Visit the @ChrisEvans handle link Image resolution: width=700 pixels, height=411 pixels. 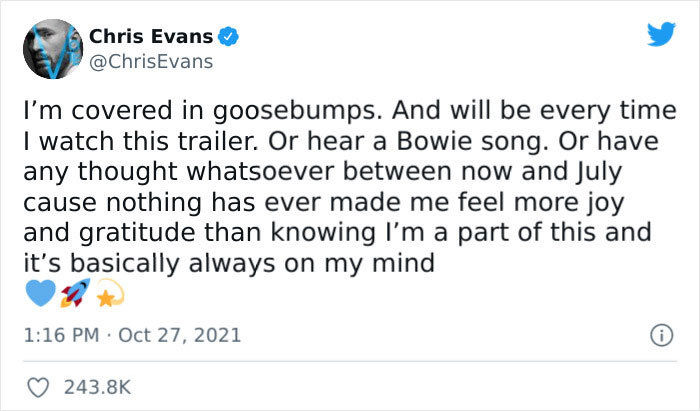(x=151, y=61)
